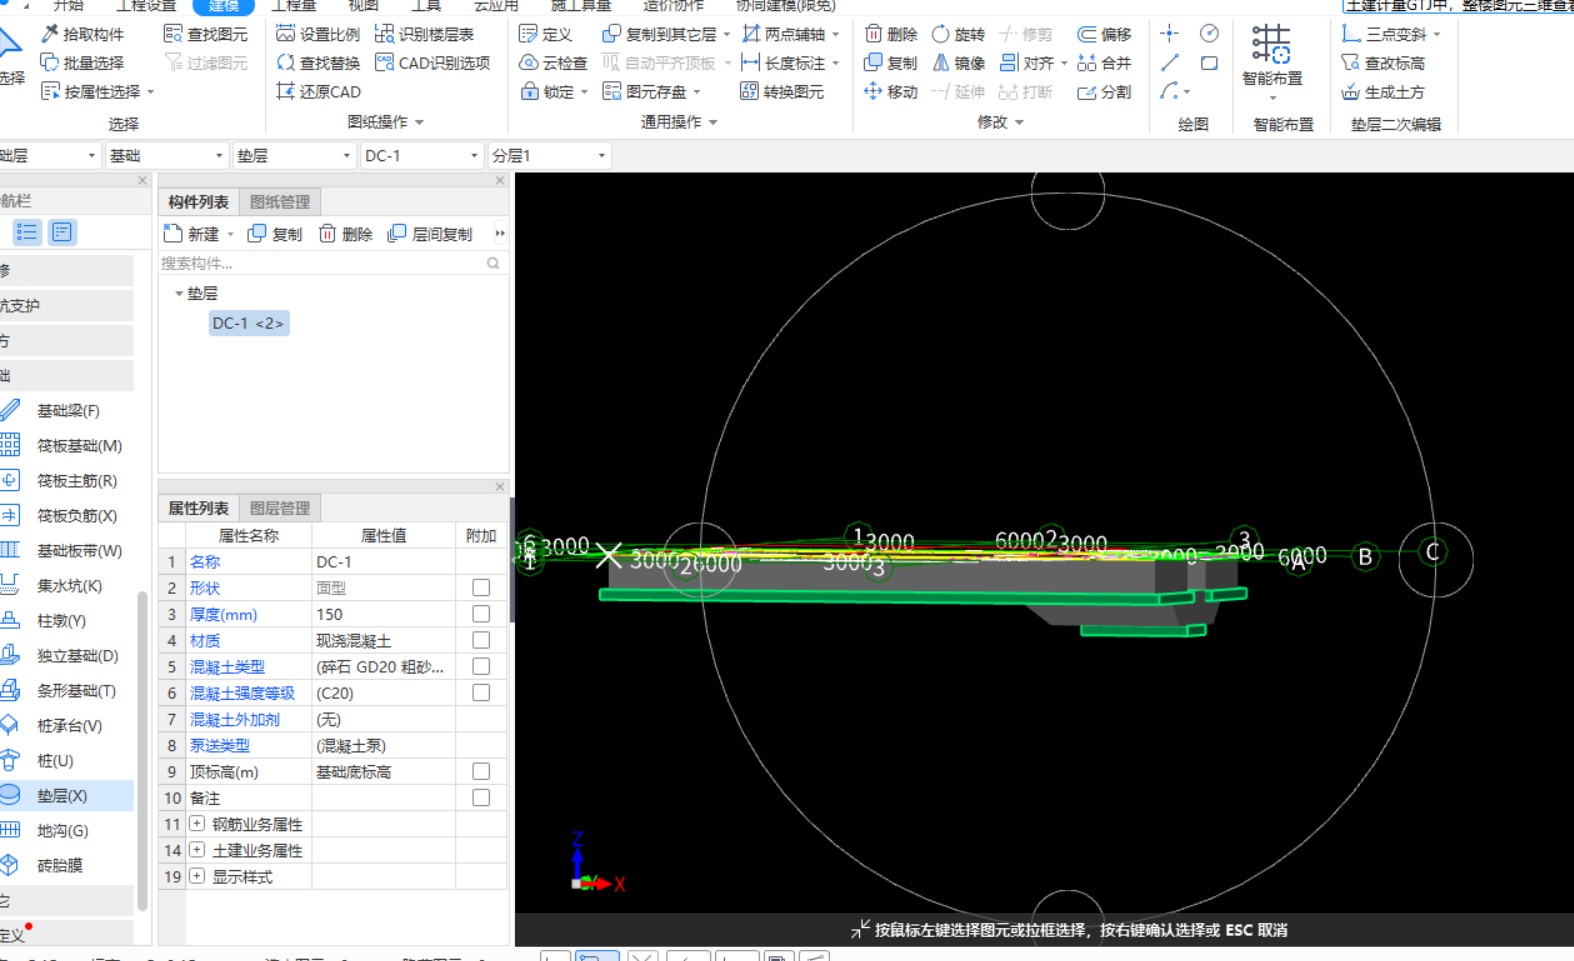Select the 旋转 rotate tool
1574x961 pixels.
tap(958, 34)
